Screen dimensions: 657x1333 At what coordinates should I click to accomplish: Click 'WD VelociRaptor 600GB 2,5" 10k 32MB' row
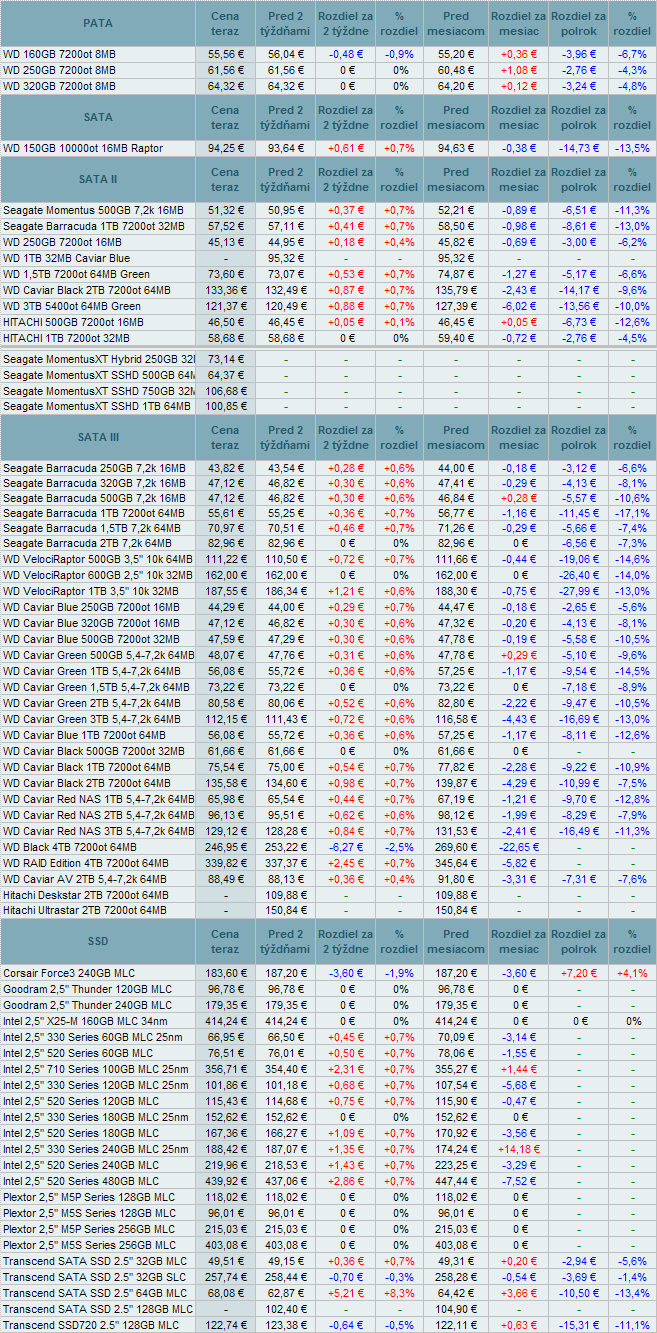(328, 576)
